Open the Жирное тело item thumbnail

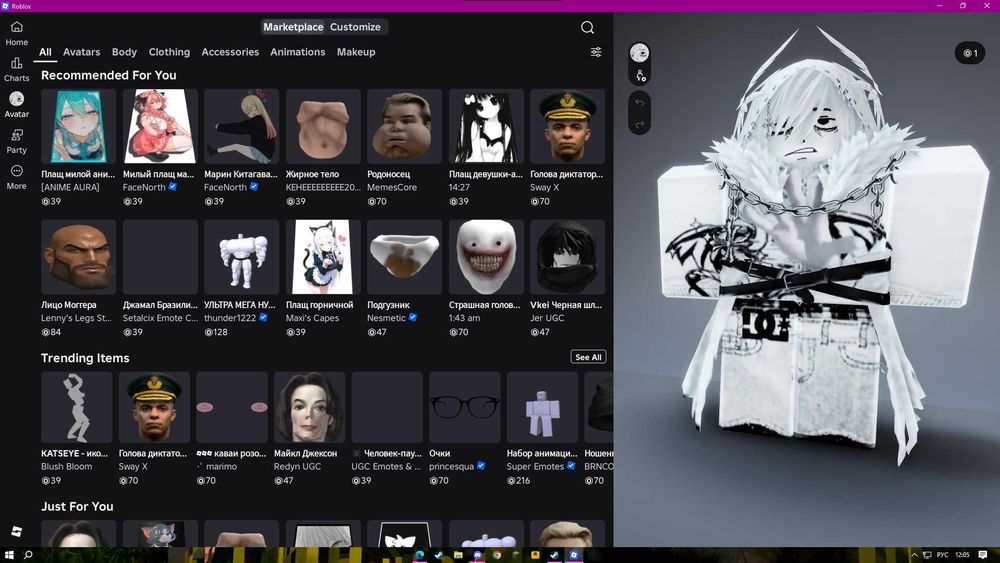[323, 126]
